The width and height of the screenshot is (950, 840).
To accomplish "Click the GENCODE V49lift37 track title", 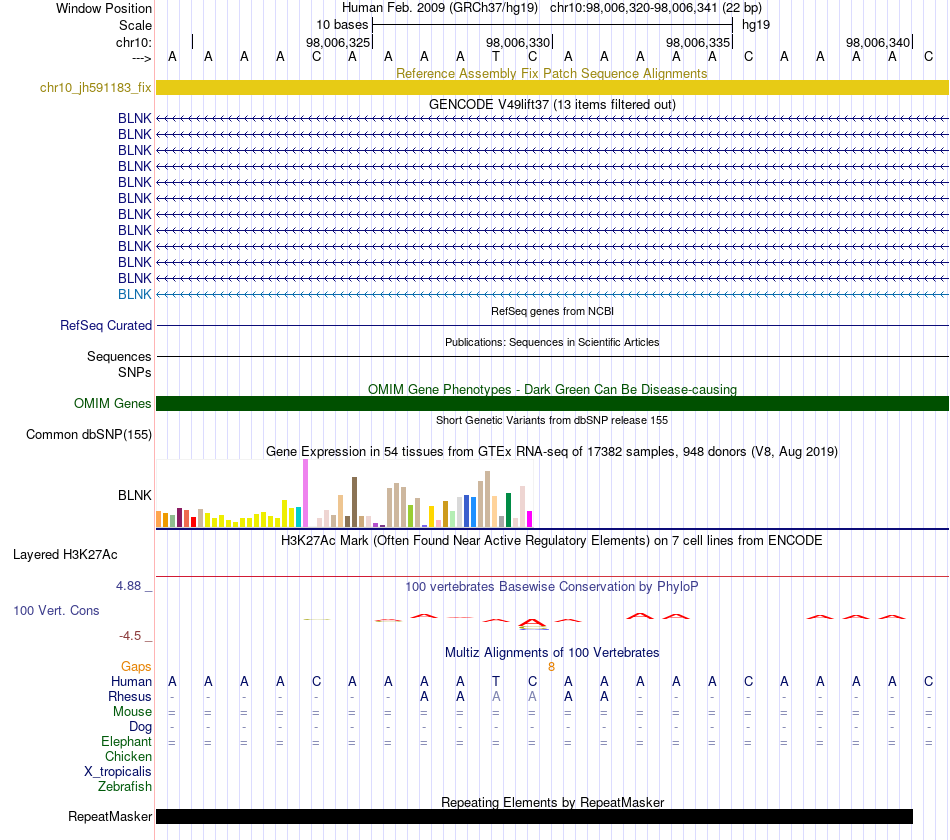I will tap(552, 104).
